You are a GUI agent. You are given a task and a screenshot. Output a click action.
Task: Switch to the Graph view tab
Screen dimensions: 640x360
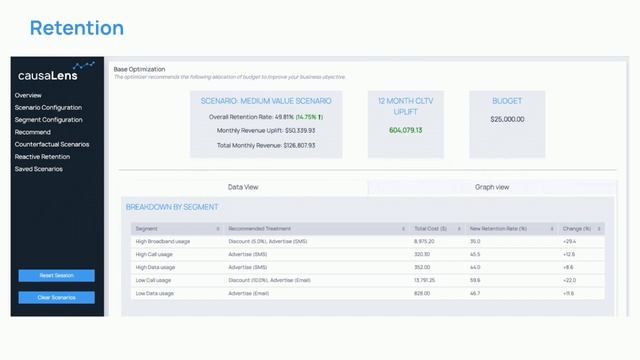[492, 187]
